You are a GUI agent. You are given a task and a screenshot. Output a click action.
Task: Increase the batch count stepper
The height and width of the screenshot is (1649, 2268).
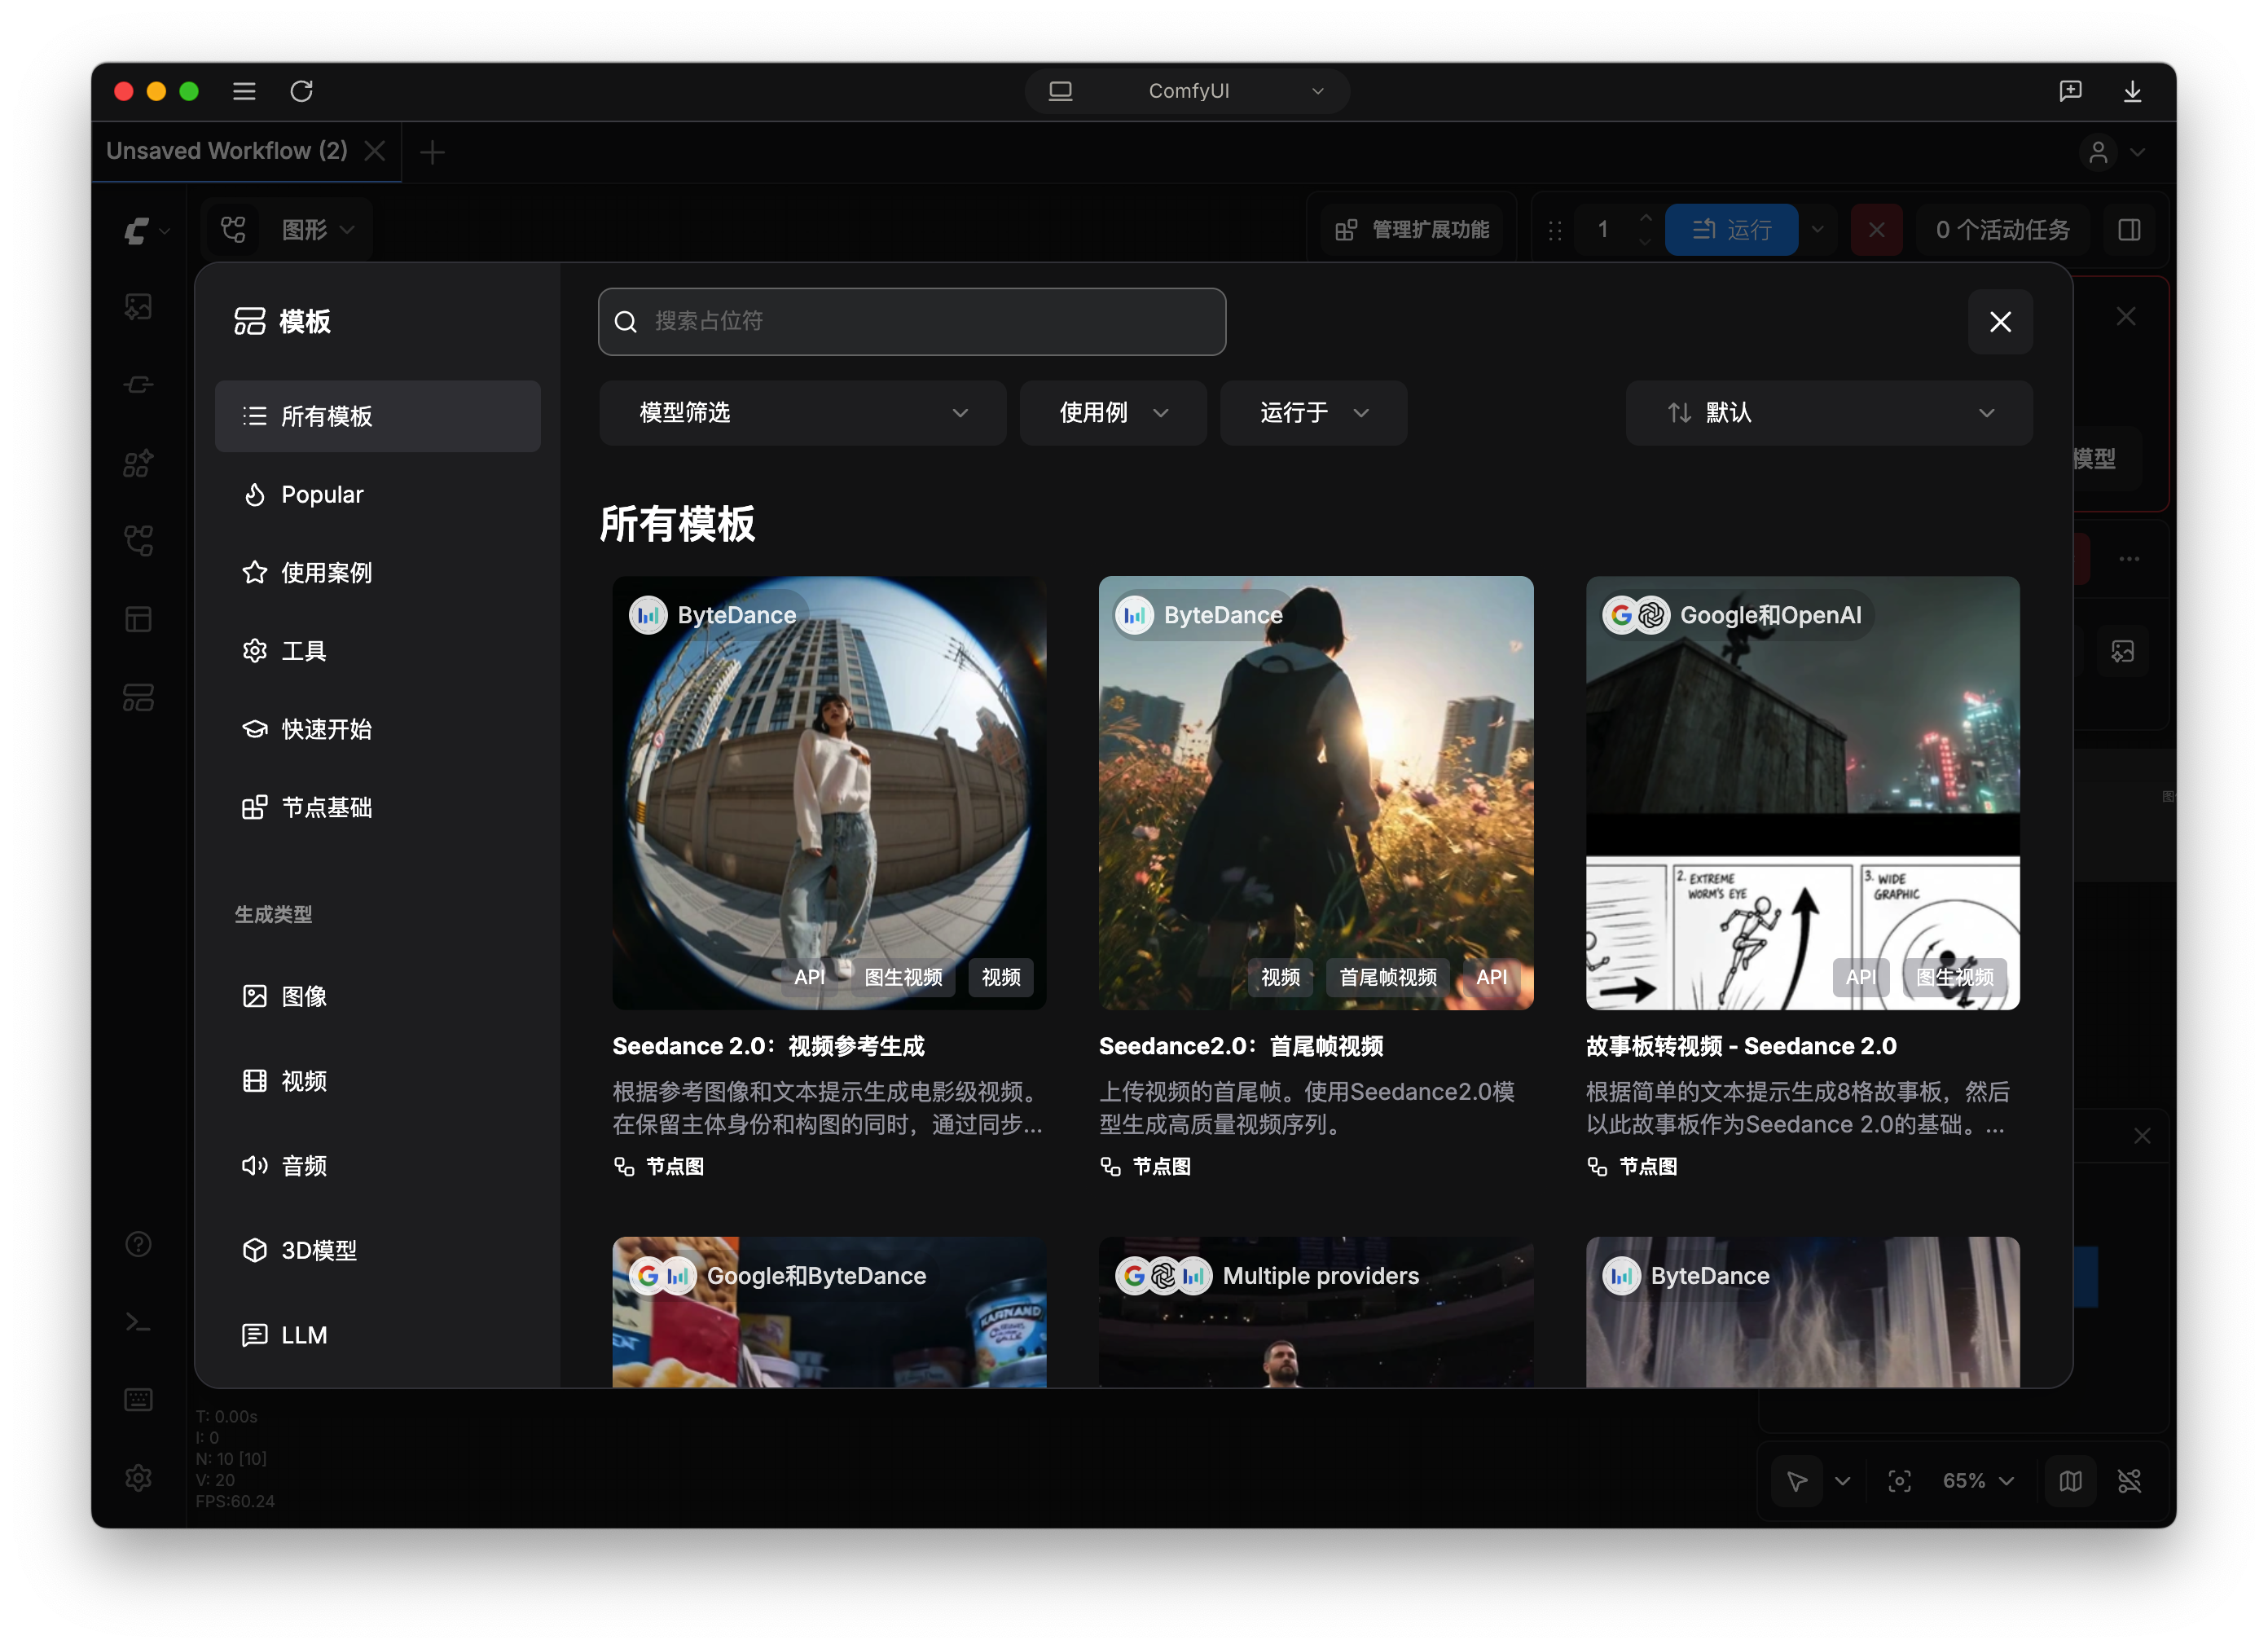pos(1645,217)
